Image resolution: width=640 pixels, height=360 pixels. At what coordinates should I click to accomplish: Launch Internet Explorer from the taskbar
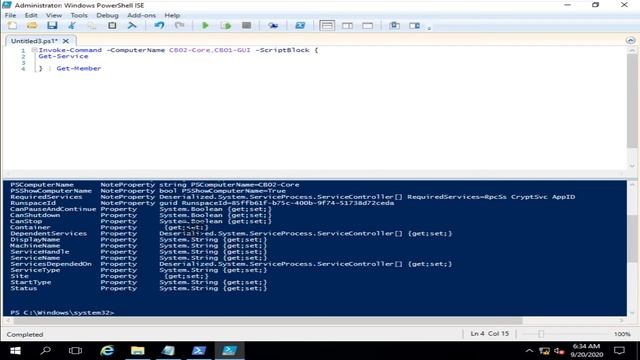click(107, 351)
